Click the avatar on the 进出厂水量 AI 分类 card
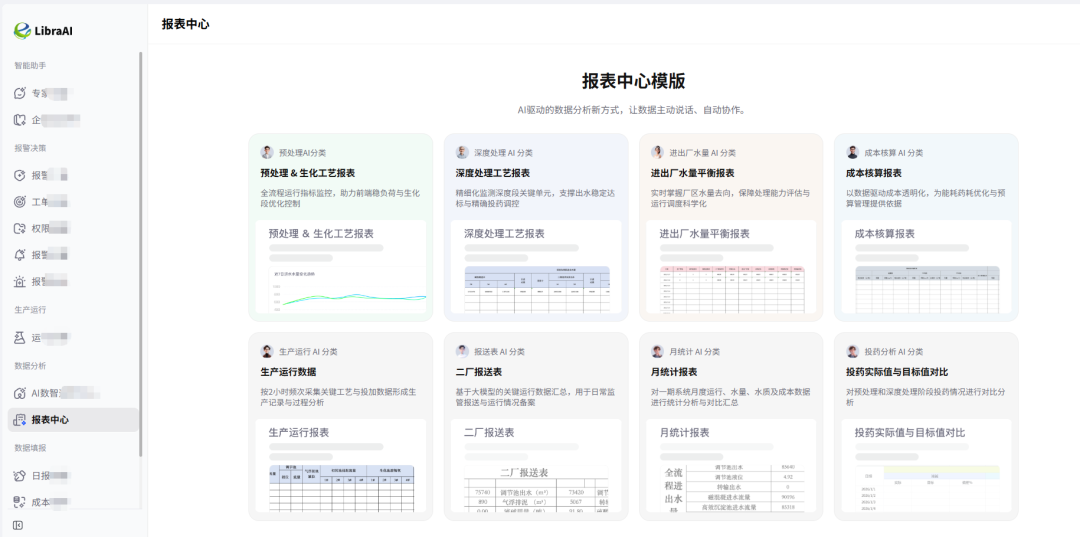 [x=658, y=152]
